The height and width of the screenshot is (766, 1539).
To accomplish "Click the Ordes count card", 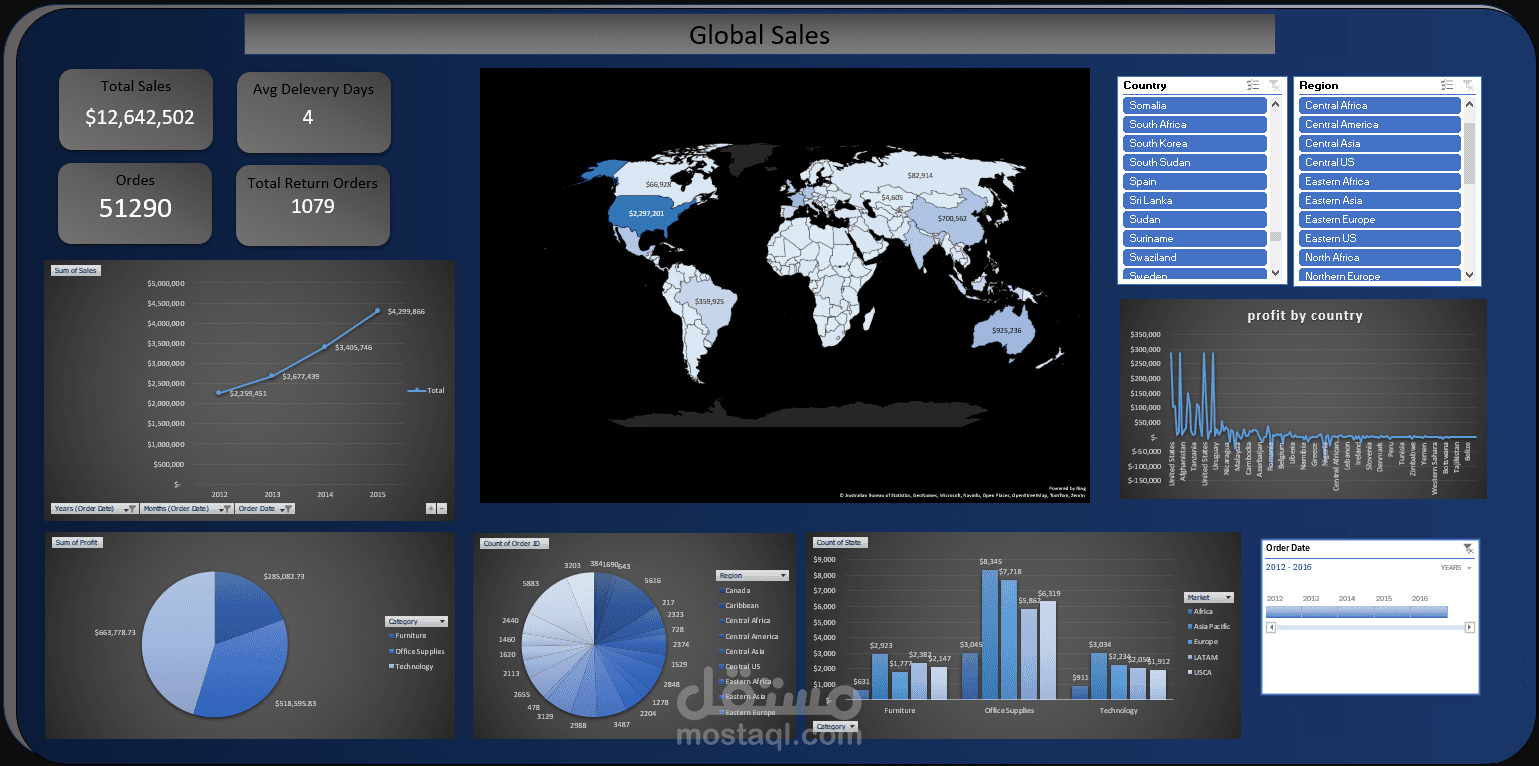I will point(135,204).
